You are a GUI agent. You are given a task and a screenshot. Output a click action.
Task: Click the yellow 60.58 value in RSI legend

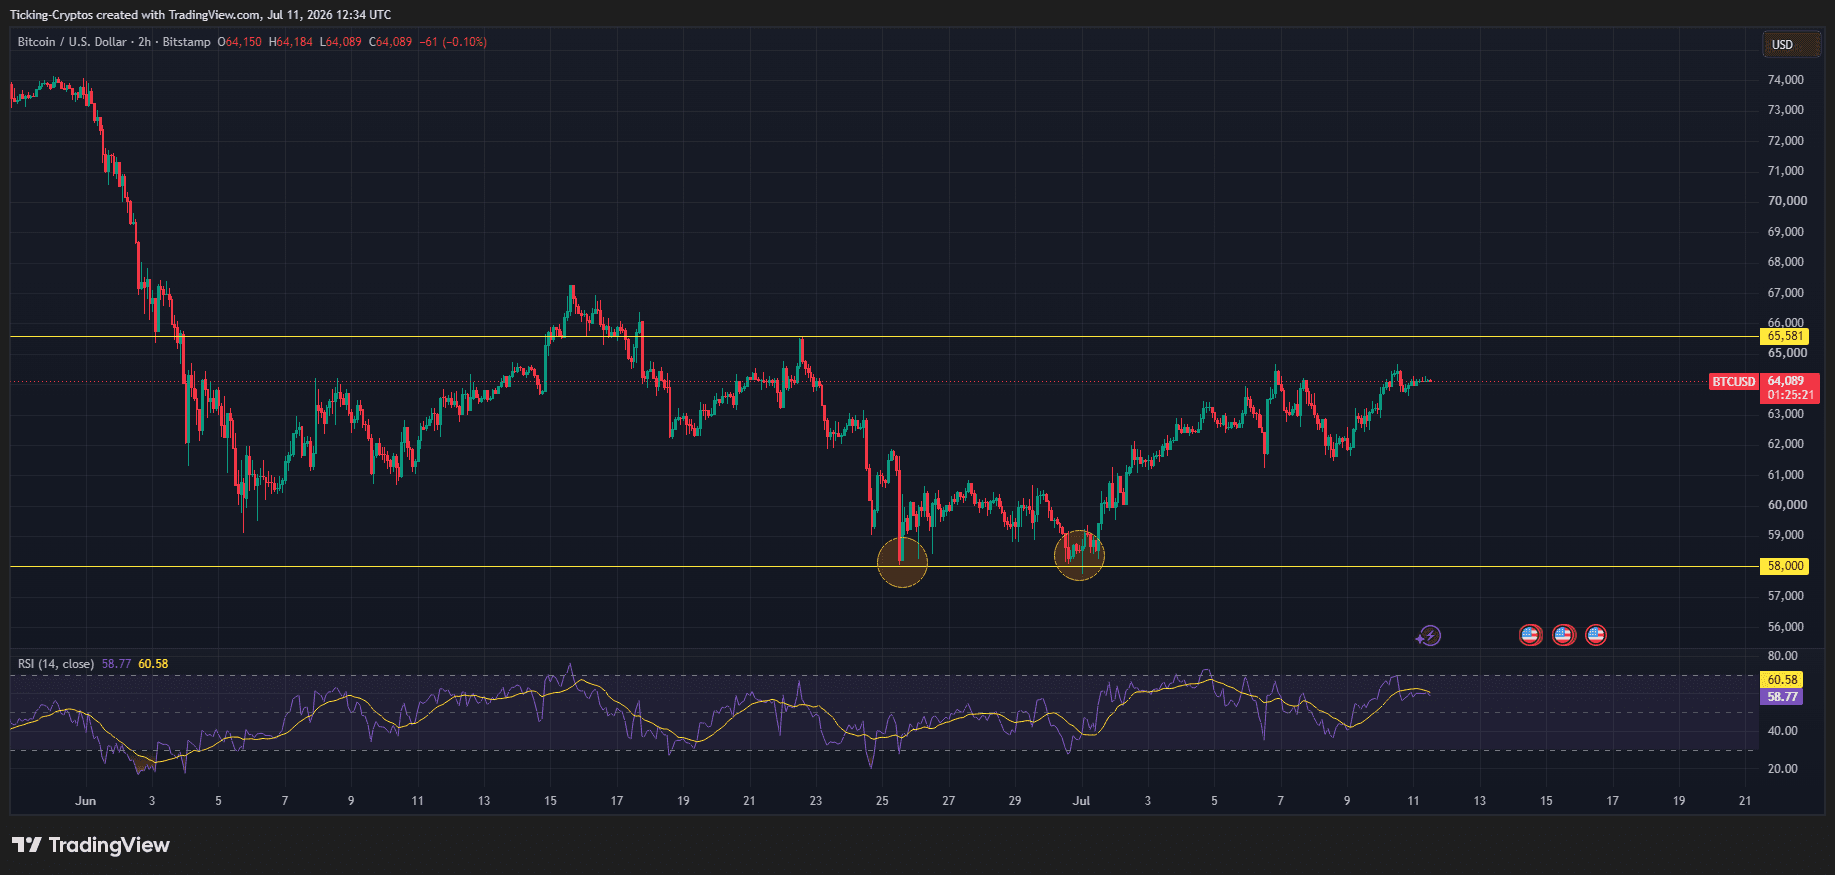153,664
